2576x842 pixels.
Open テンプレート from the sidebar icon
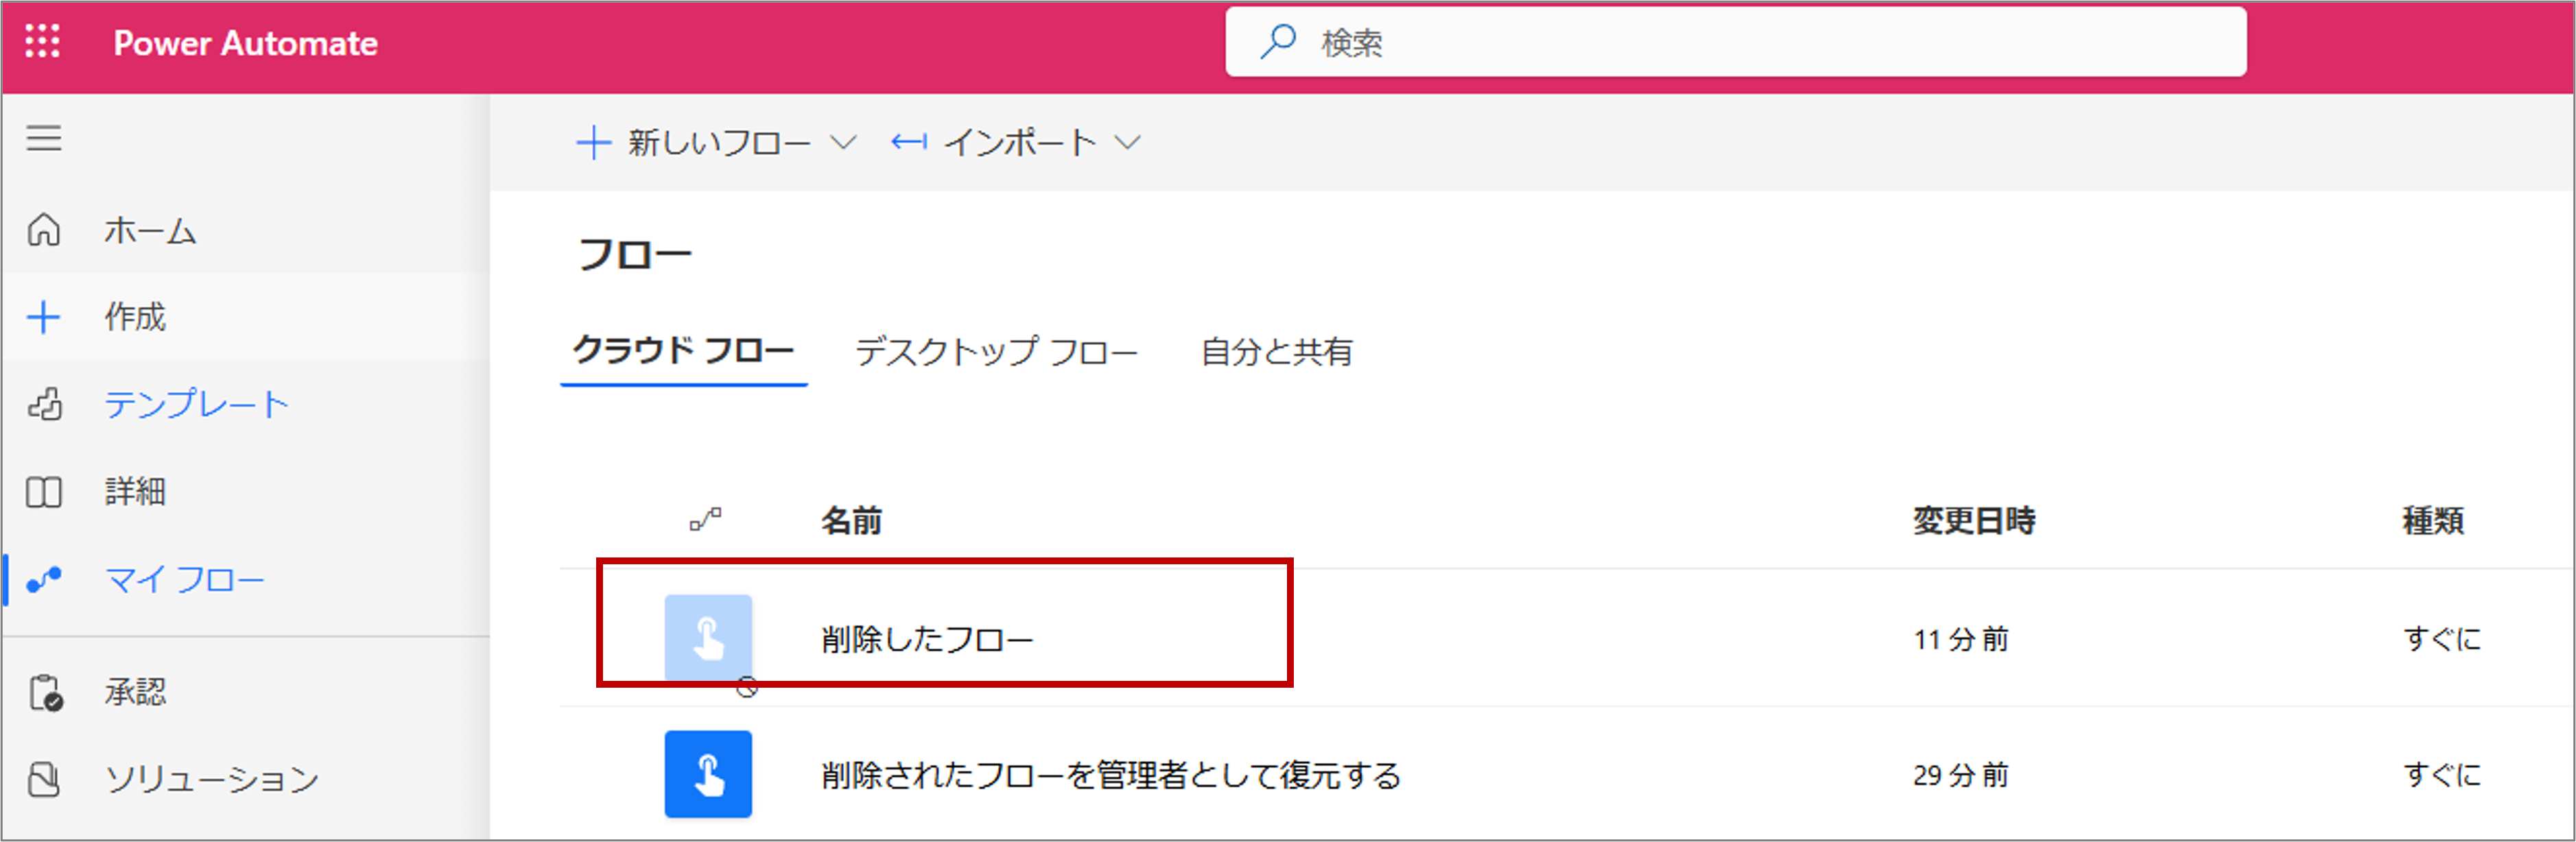[44, 404]
